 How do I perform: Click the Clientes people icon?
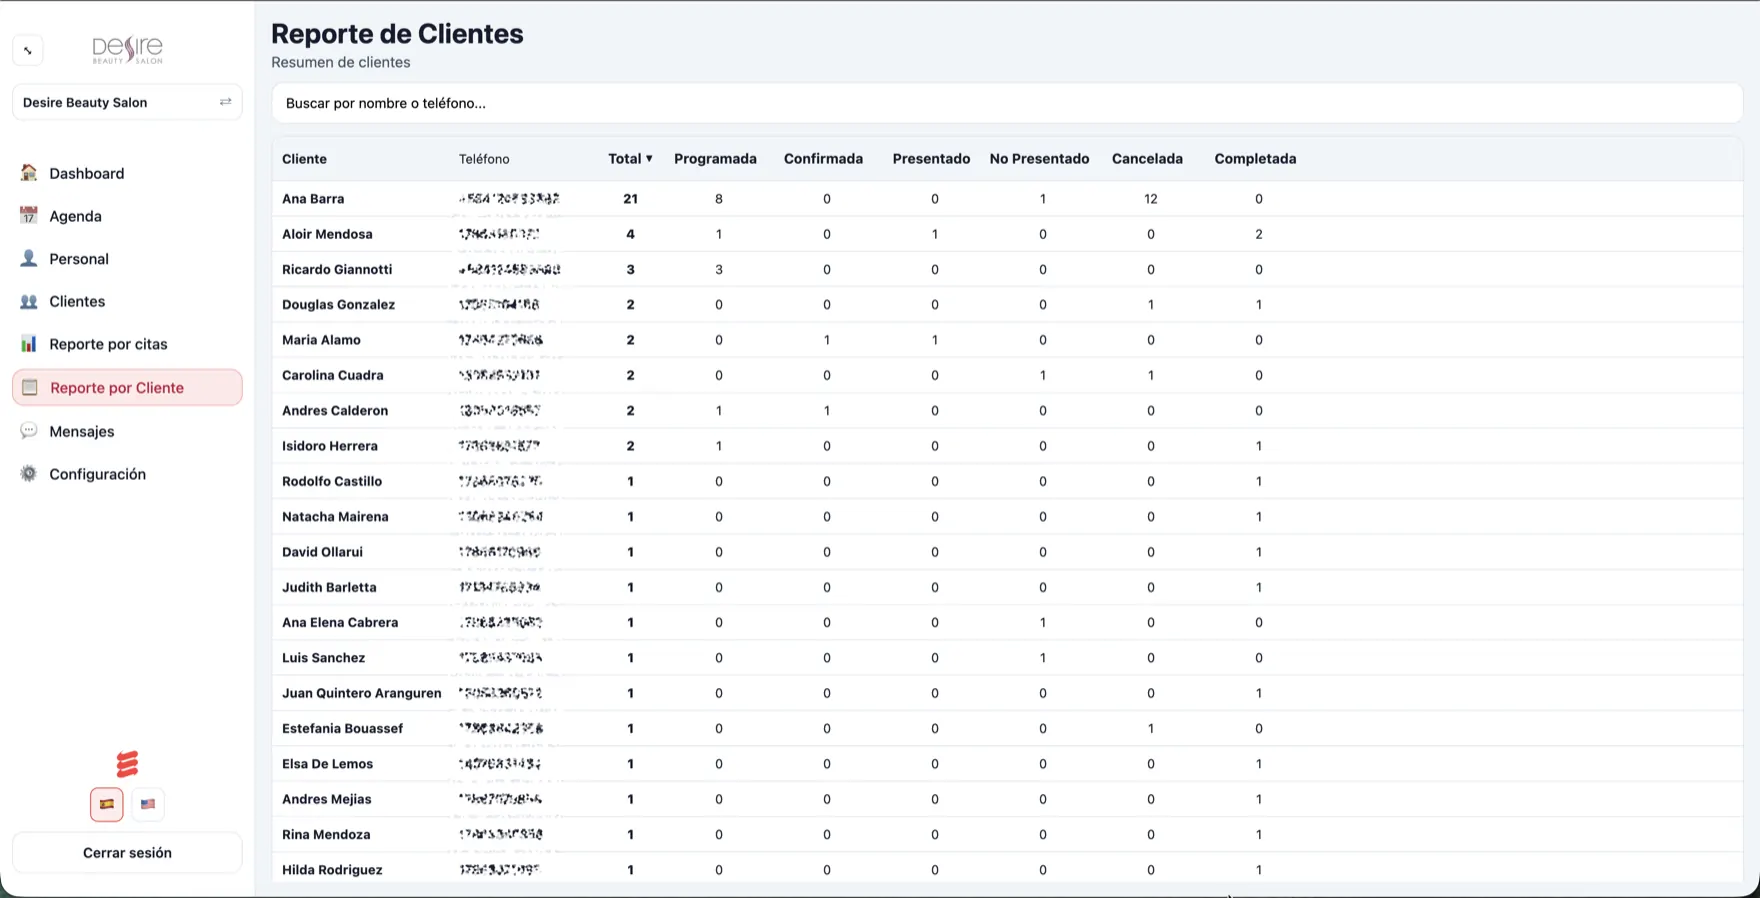click(29, 301)
